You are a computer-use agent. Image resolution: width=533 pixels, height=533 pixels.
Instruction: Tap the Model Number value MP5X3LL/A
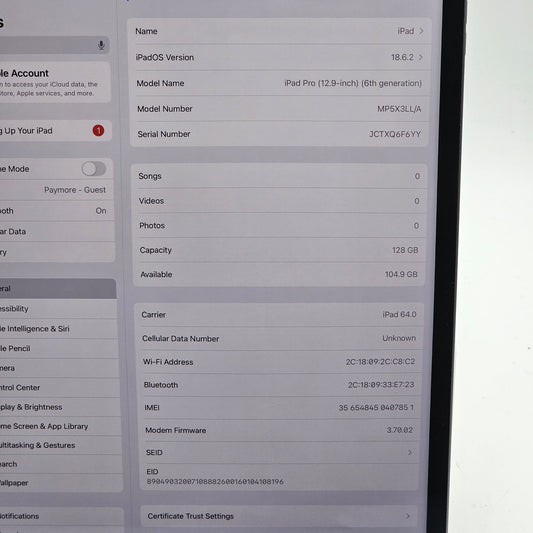coord(399,109)
